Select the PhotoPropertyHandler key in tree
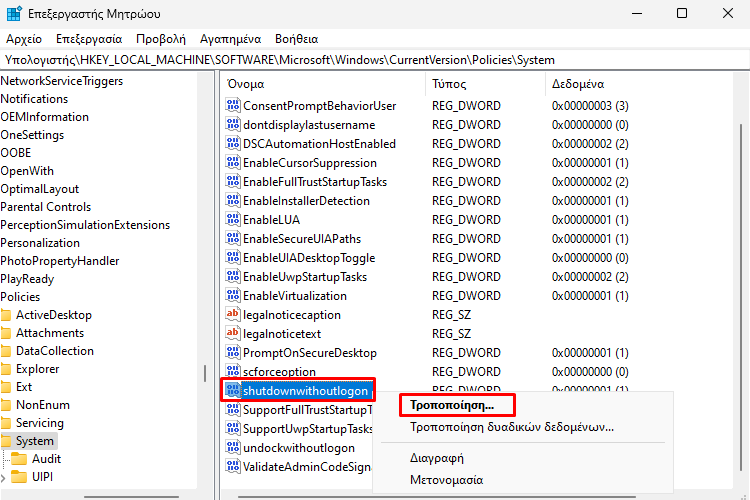This screenshot has height=500, width=750. click(60, 261)
